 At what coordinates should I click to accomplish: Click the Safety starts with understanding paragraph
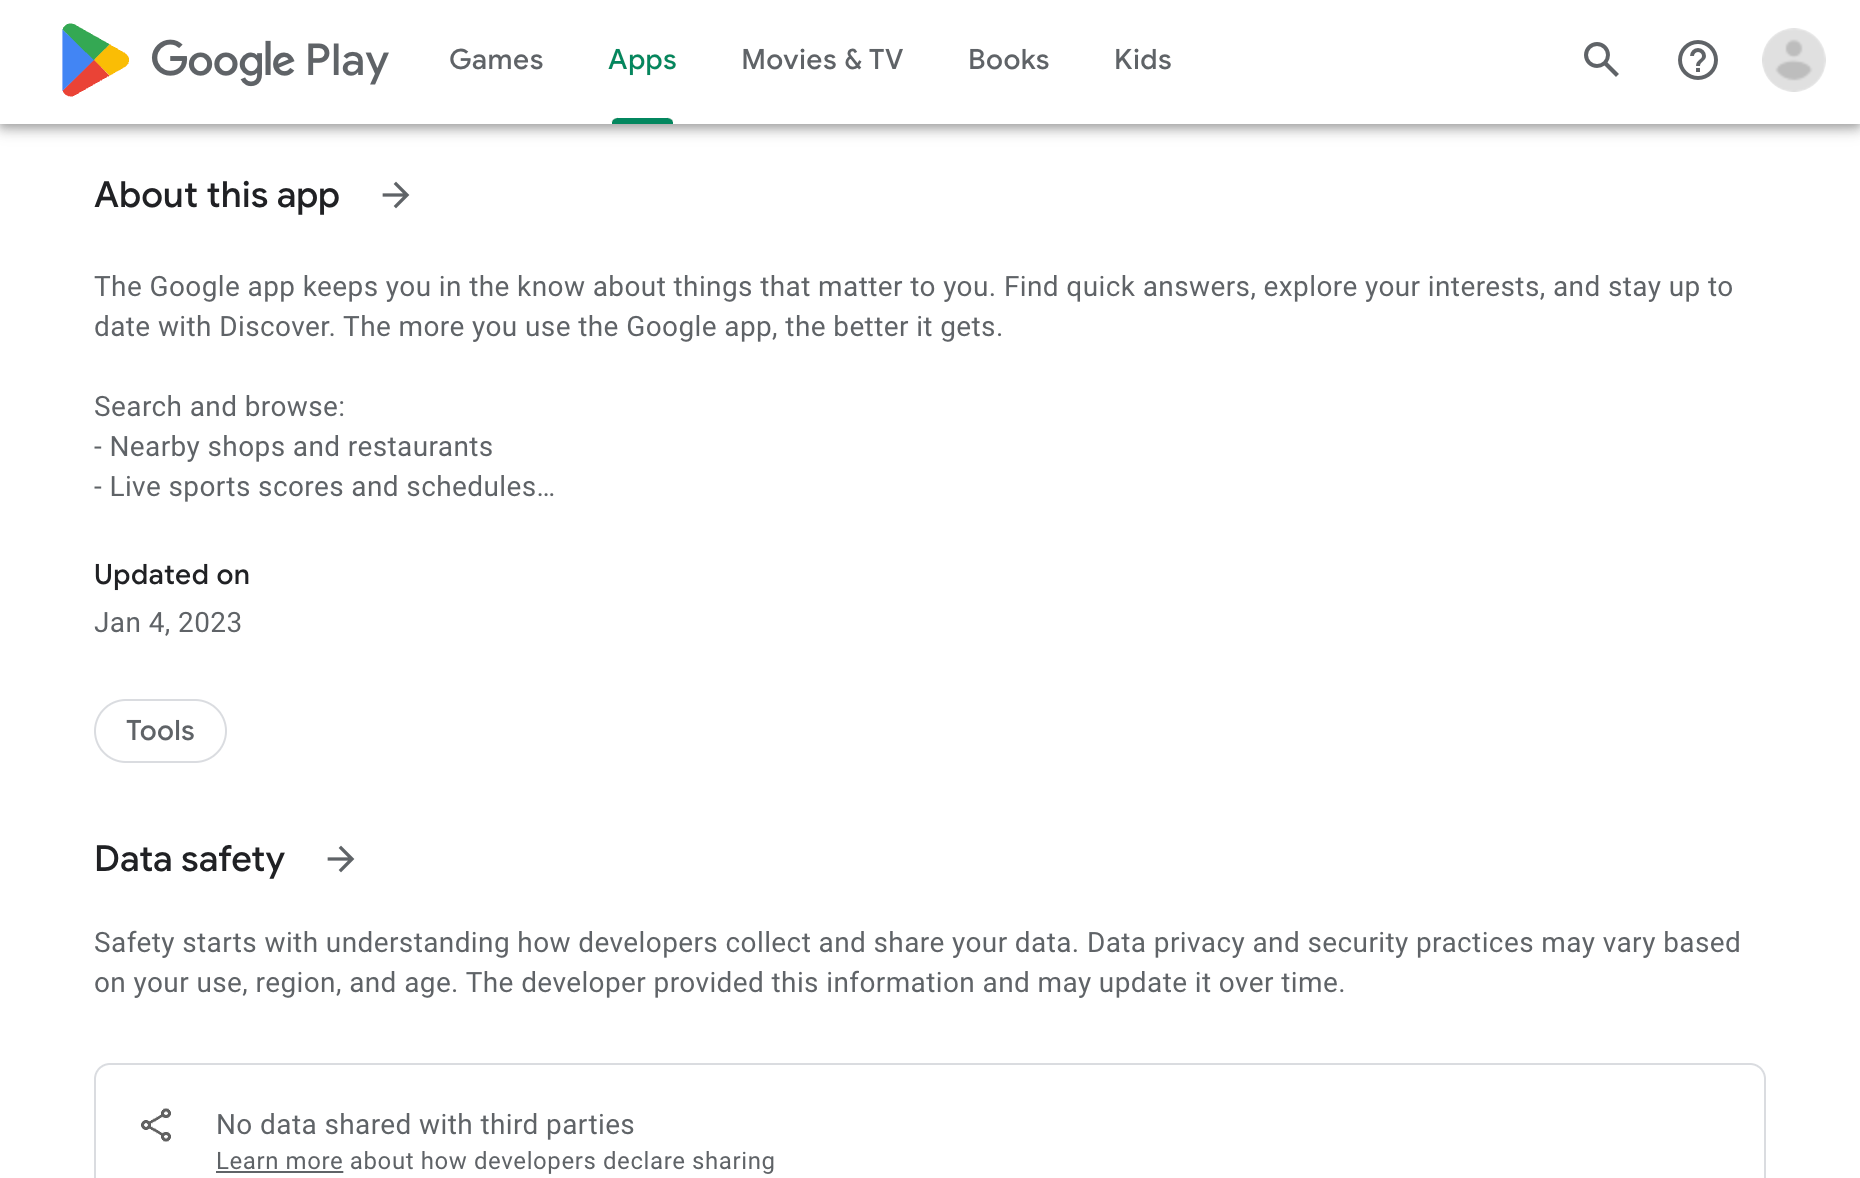coord(917,963)
